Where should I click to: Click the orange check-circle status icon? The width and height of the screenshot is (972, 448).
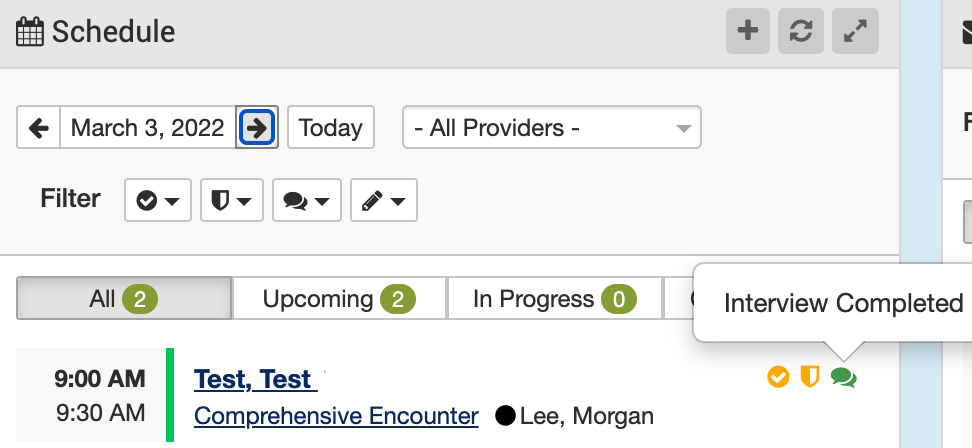[x=778, y=377]
